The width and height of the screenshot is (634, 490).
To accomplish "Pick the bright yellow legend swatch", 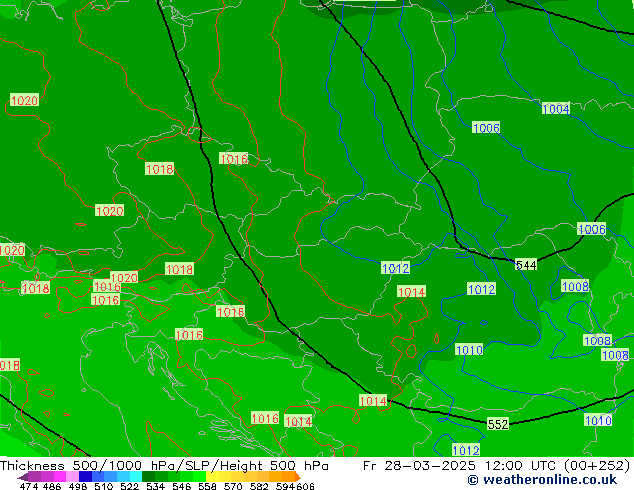I will pos(212,476).
